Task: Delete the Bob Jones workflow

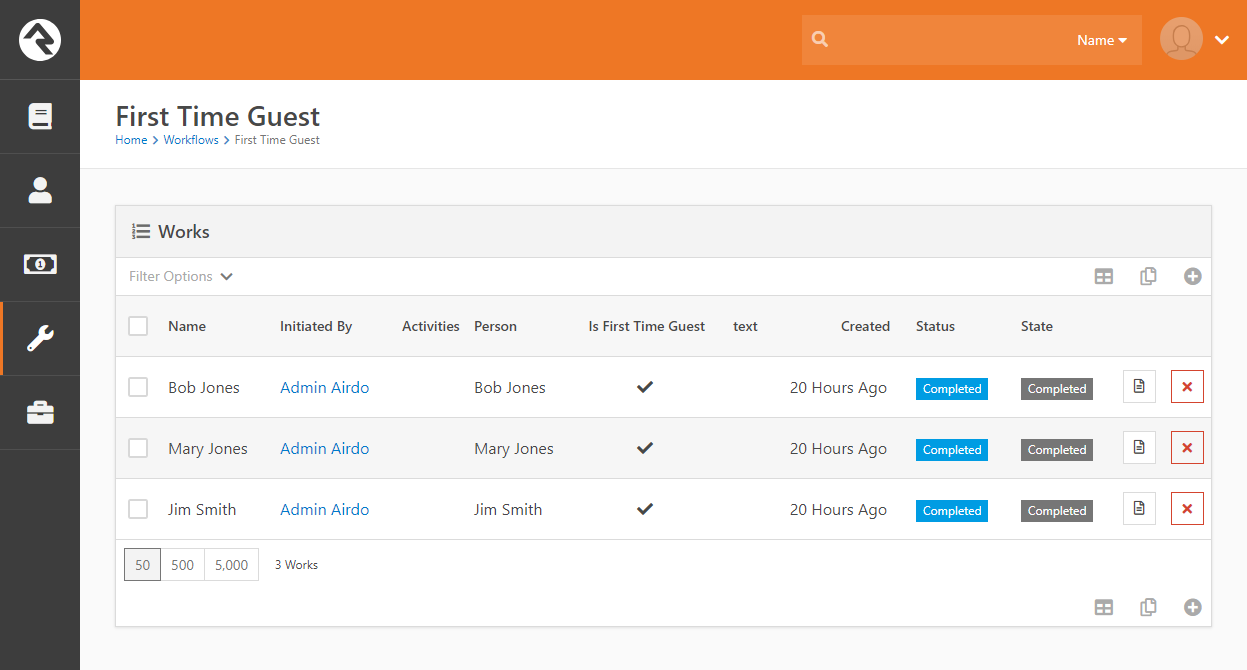Action: pos(1187,387)
